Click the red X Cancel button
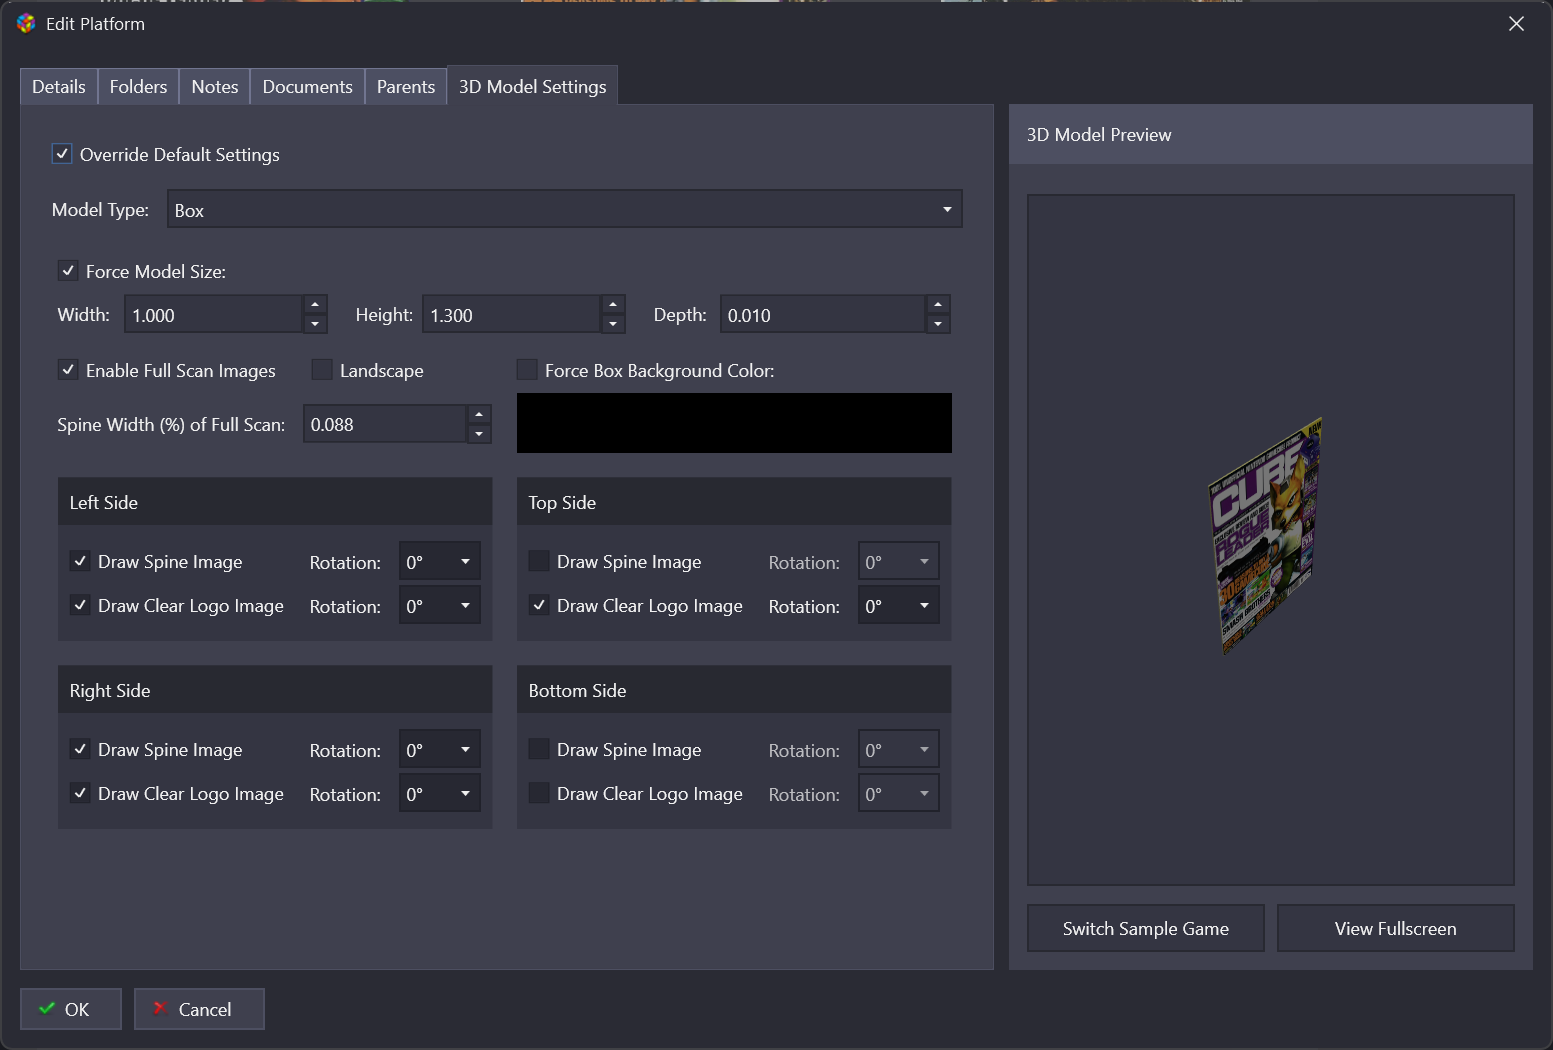This screenshot has width=1553, height=1050. click(199, 1009)
